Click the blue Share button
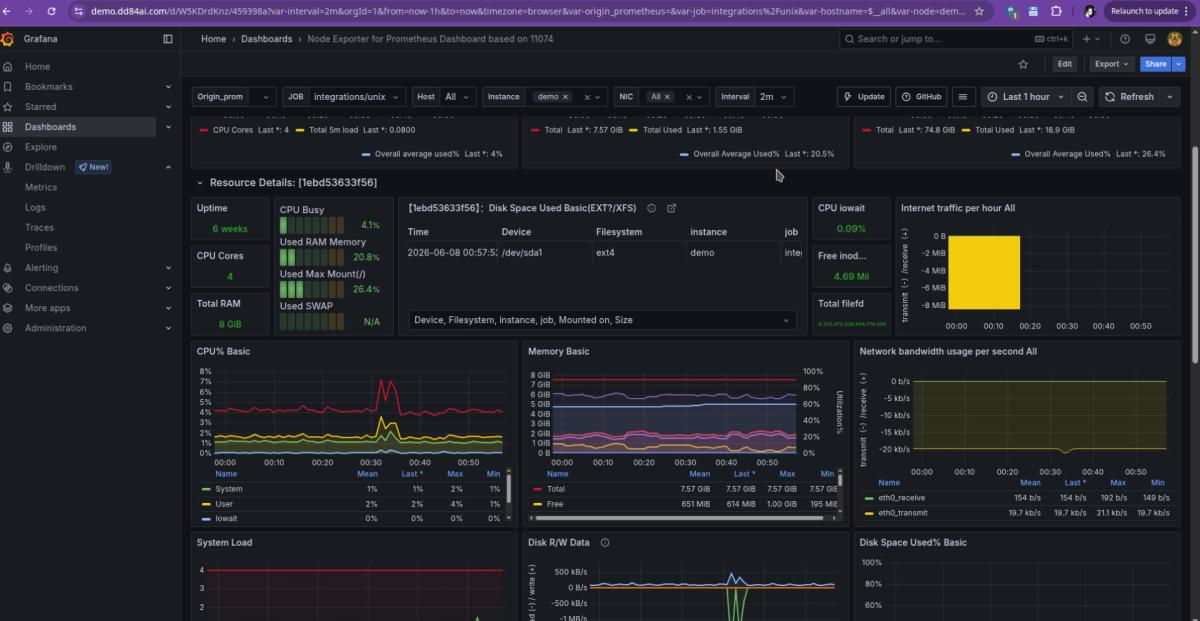This screenshot has width=1200, height=621. [1155, 64]
